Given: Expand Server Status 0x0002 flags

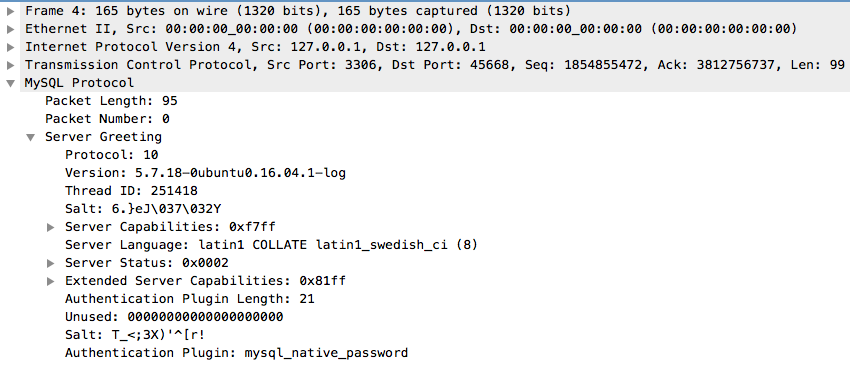Looking at the screenshot, I should point(51,263).
